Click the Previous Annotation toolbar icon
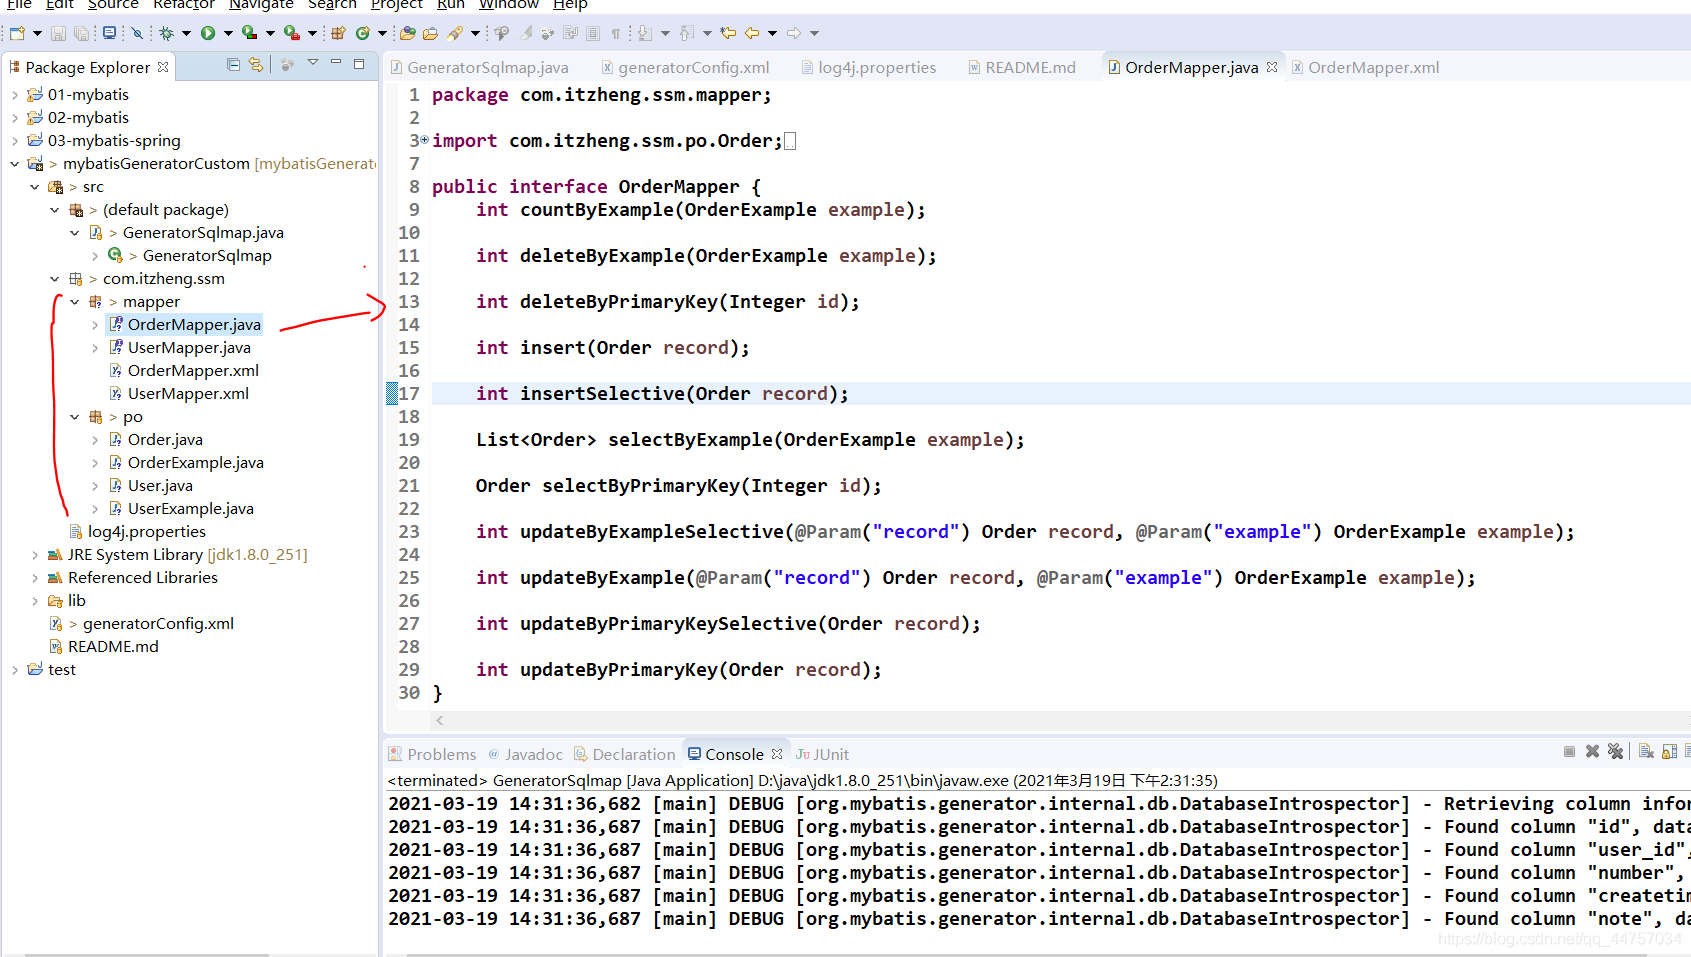This screenshot has height=957, width=1691. [x=687, y=33]
